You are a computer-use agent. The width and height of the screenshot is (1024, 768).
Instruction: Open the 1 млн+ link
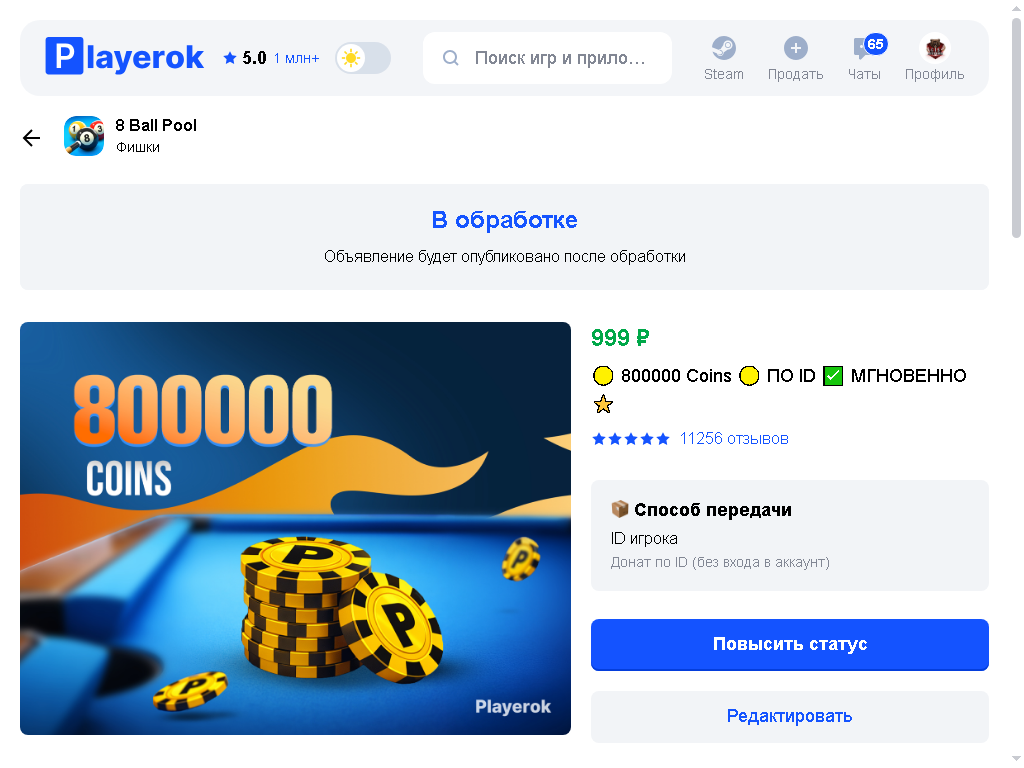click(x=296, y=59)
